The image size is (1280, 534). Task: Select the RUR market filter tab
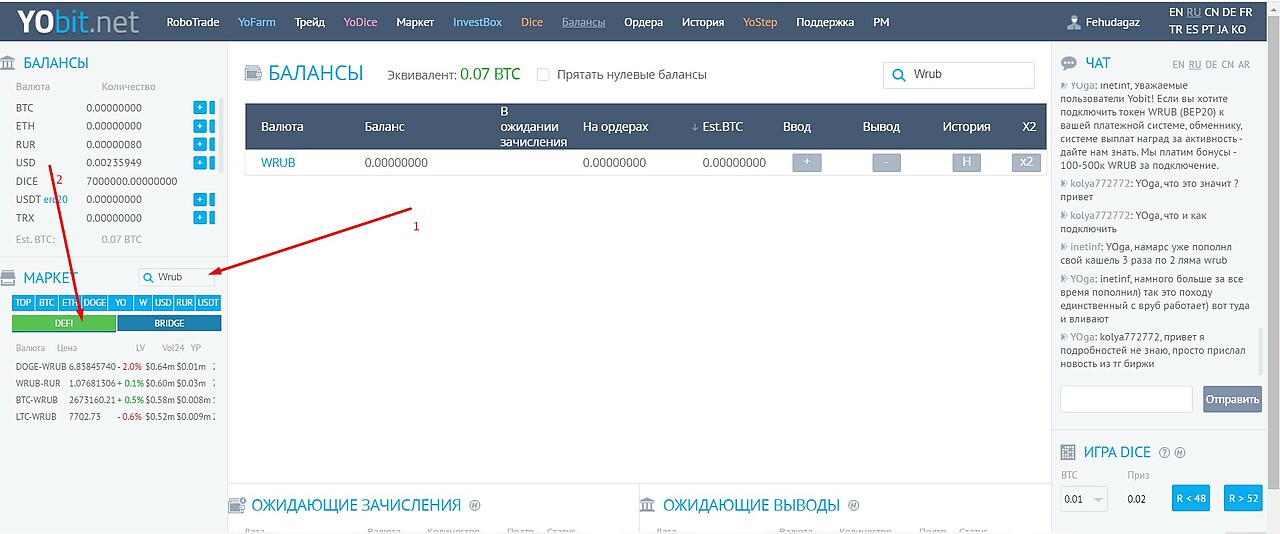point(184,303)
